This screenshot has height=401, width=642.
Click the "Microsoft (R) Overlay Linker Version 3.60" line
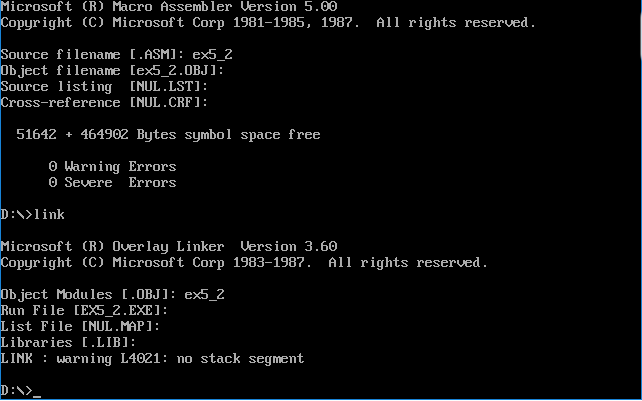(169, 246)
